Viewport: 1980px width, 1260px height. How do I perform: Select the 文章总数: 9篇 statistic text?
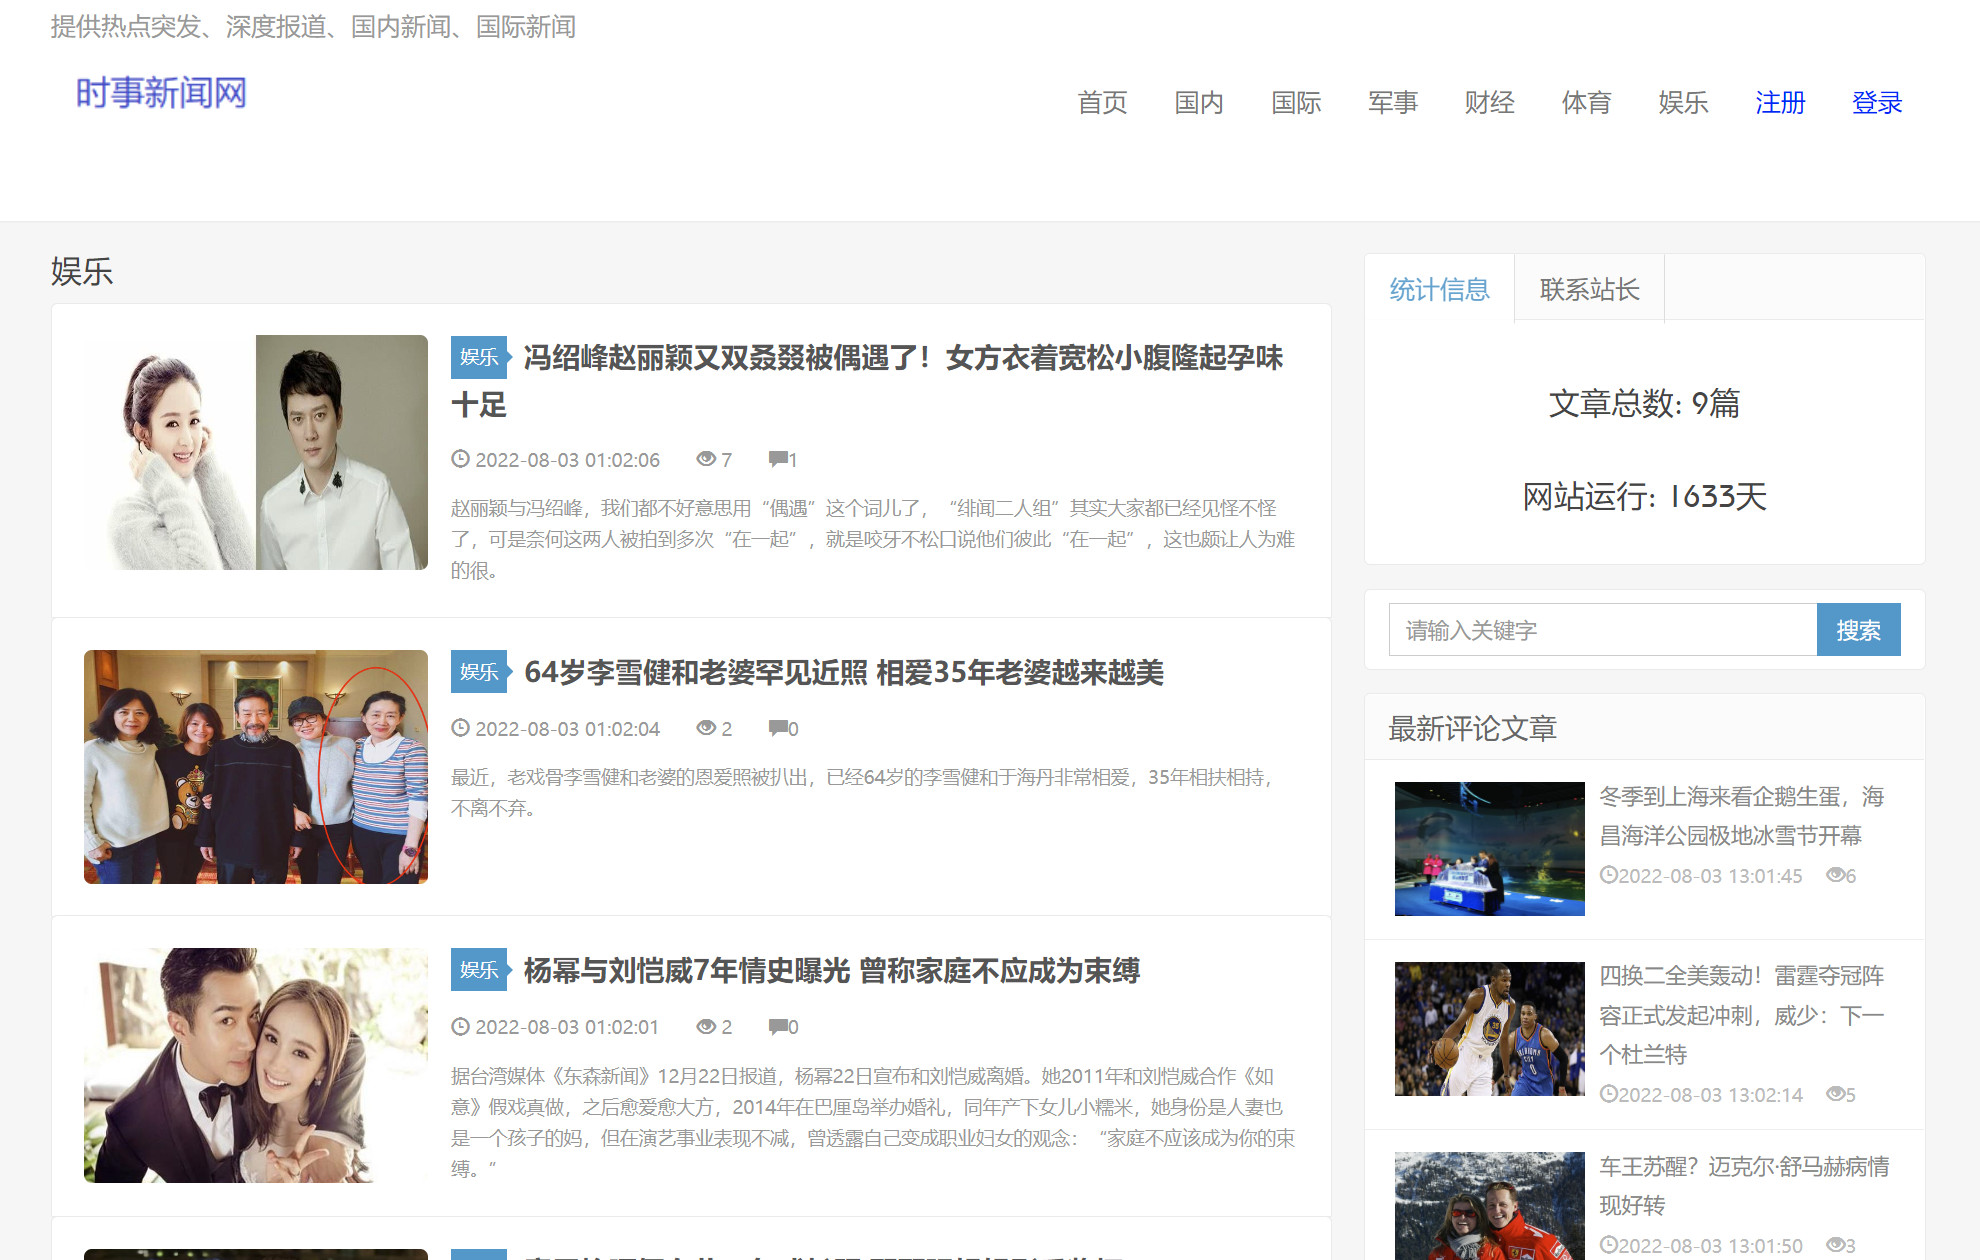1645,404
